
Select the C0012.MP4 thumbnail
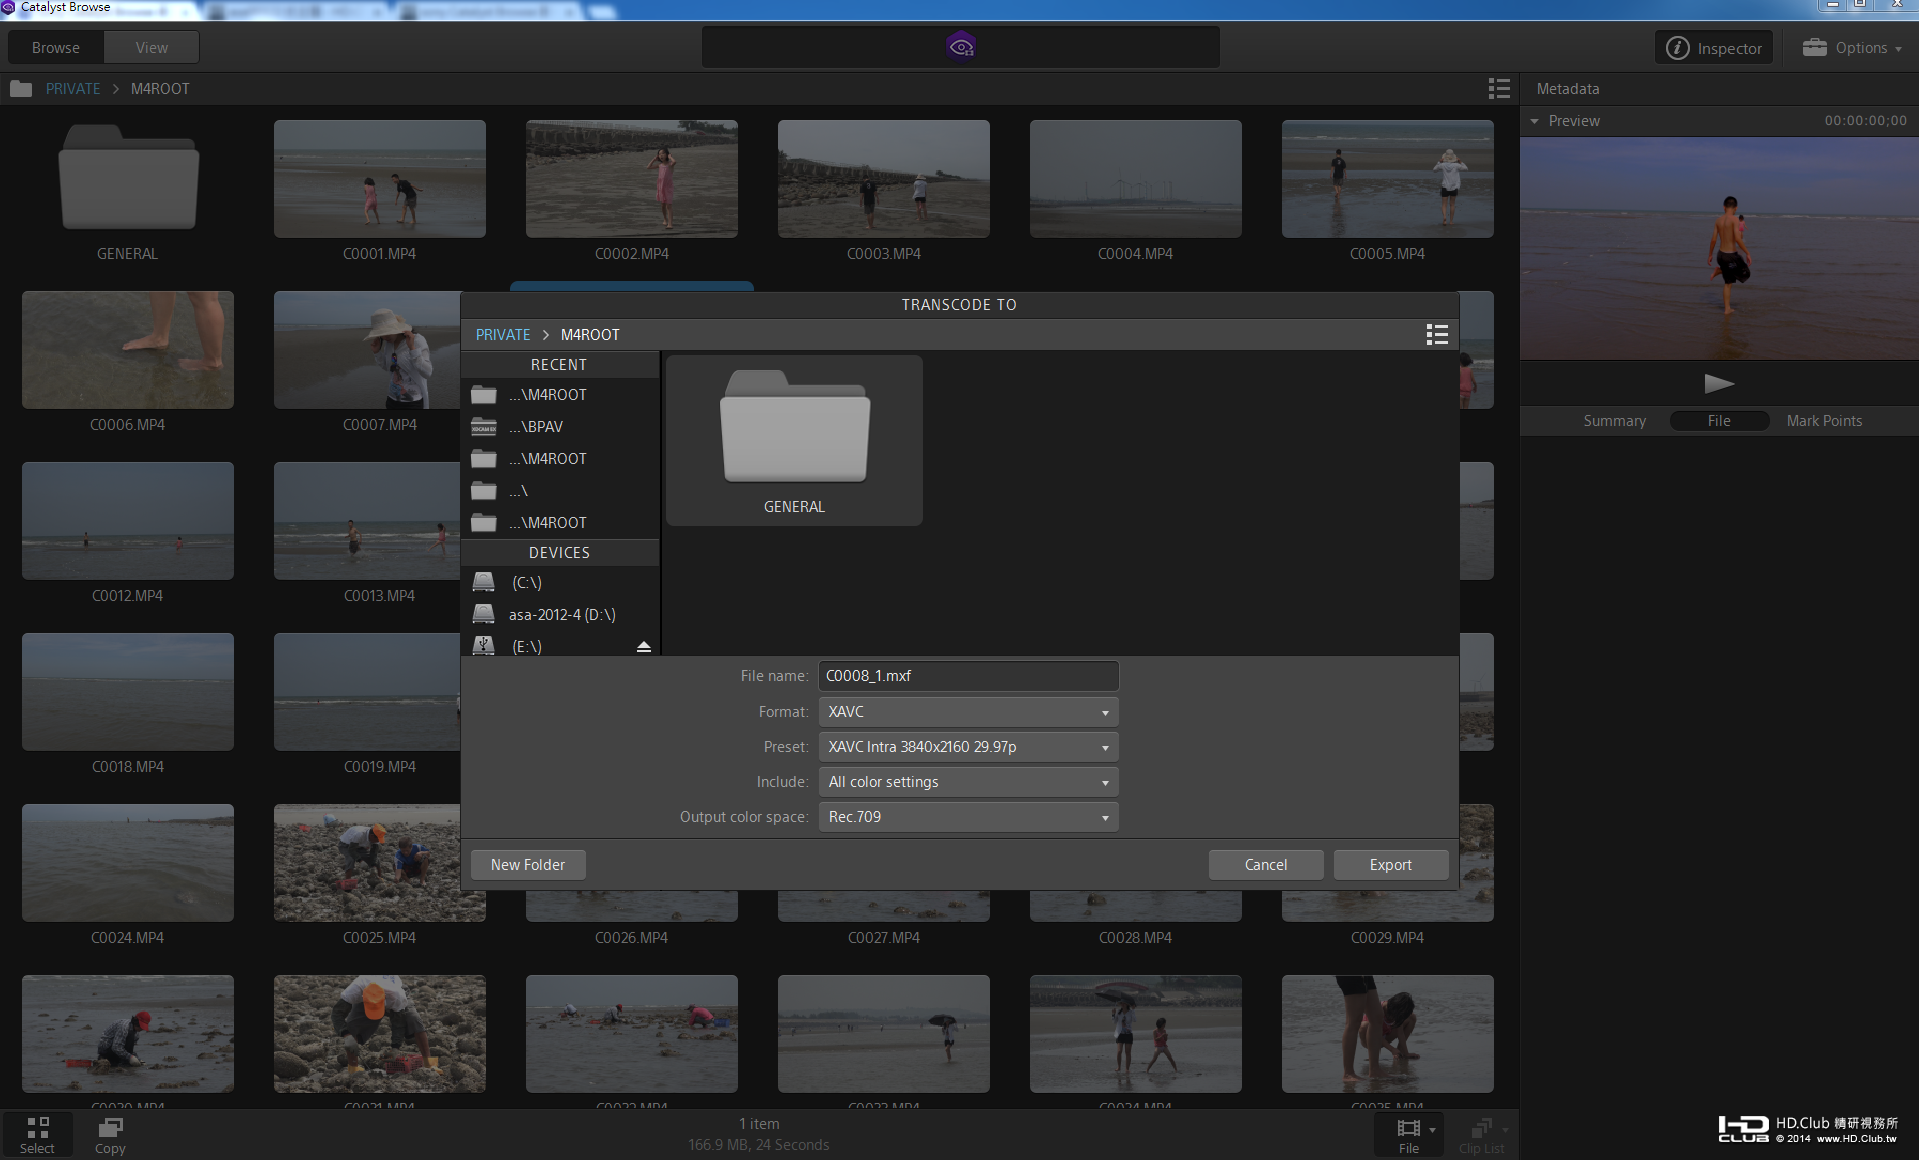pos(128,521)
